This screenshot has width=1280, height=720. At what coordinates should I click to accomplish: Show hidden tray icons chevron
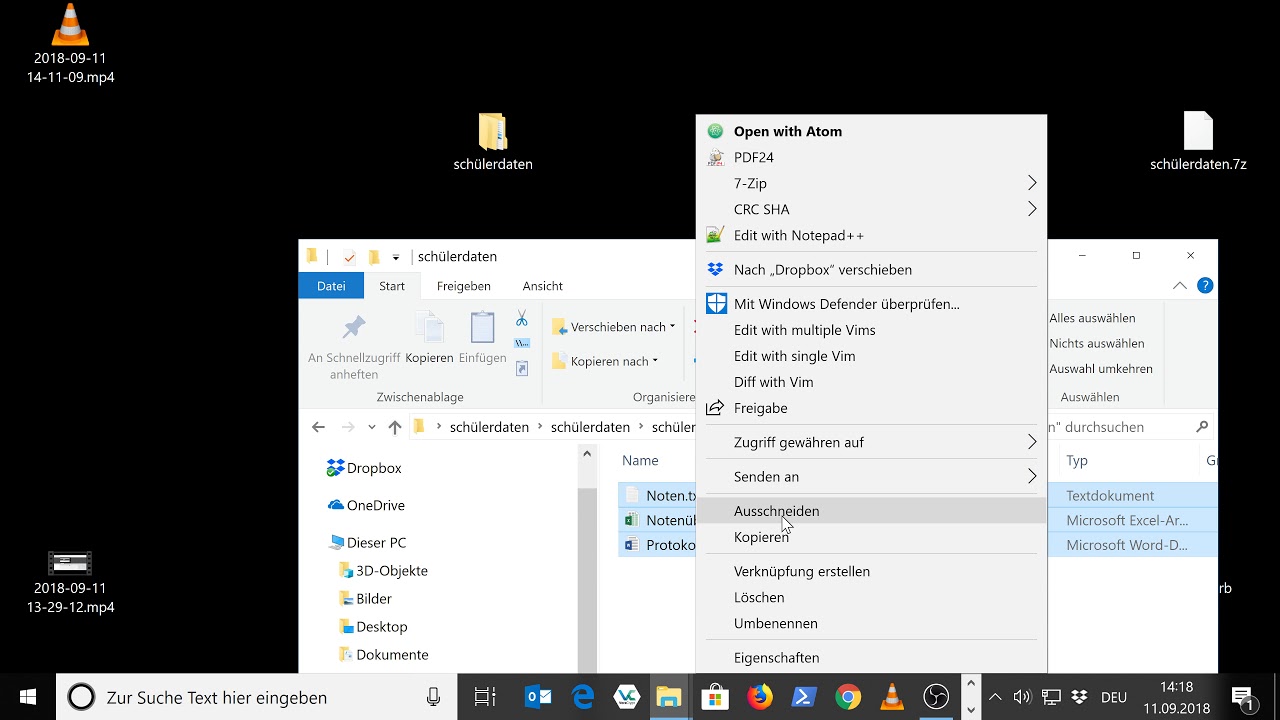coord(995,697)
